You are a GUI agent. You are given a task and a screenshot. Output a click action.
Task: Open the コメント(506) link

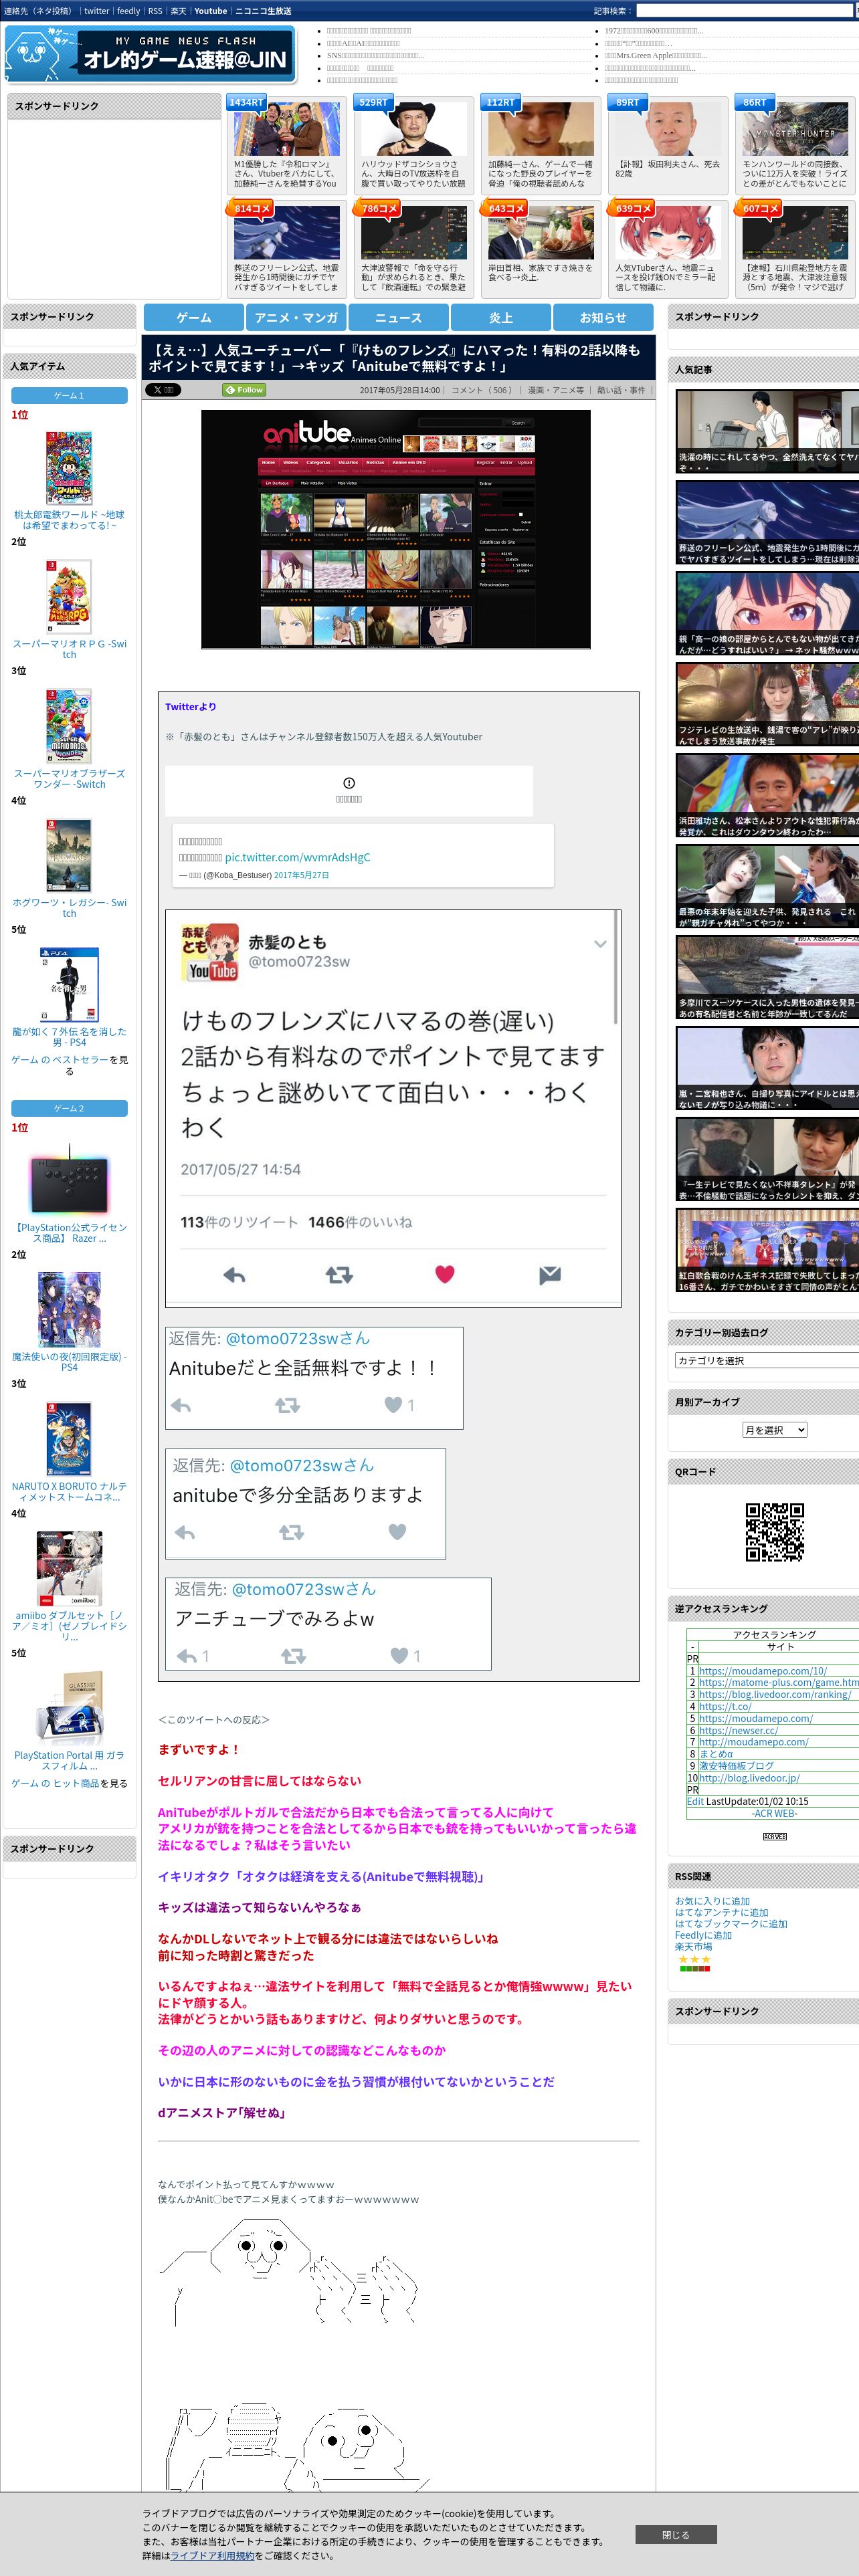(483, 390)
